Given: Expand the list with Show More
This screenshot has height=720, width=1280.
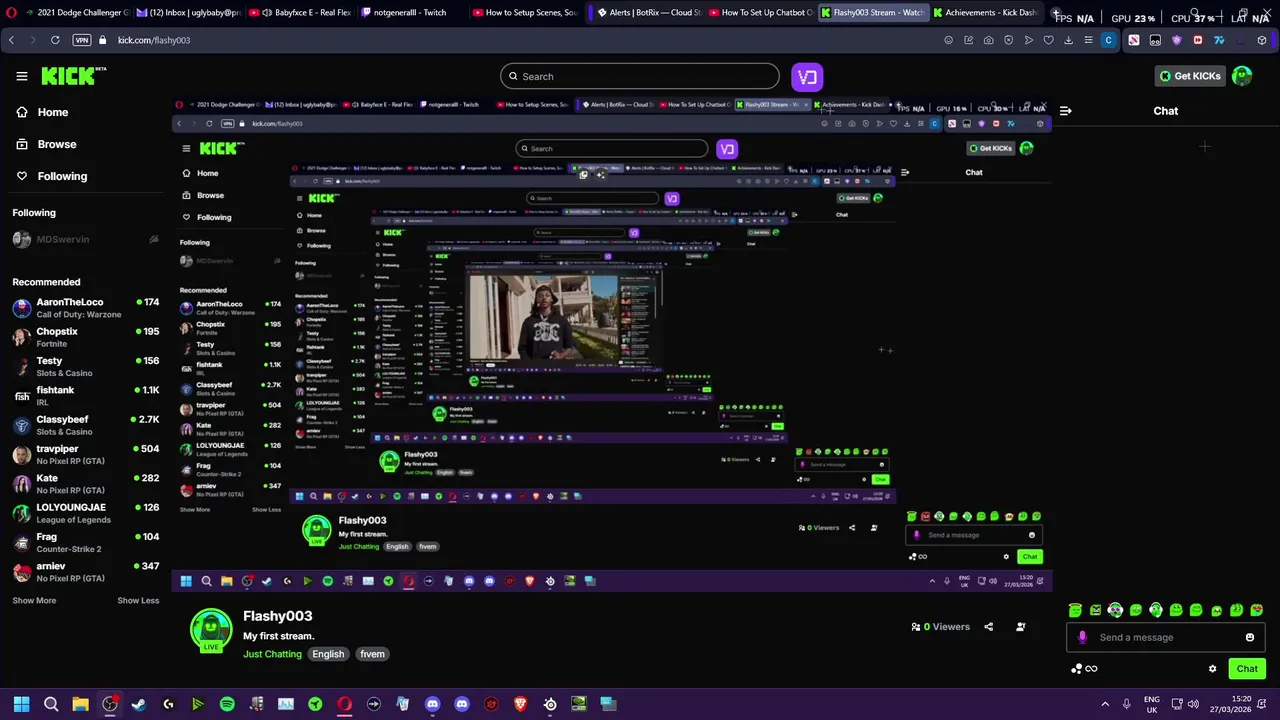Looking at the screenshot, I should (x=34, y=600).
